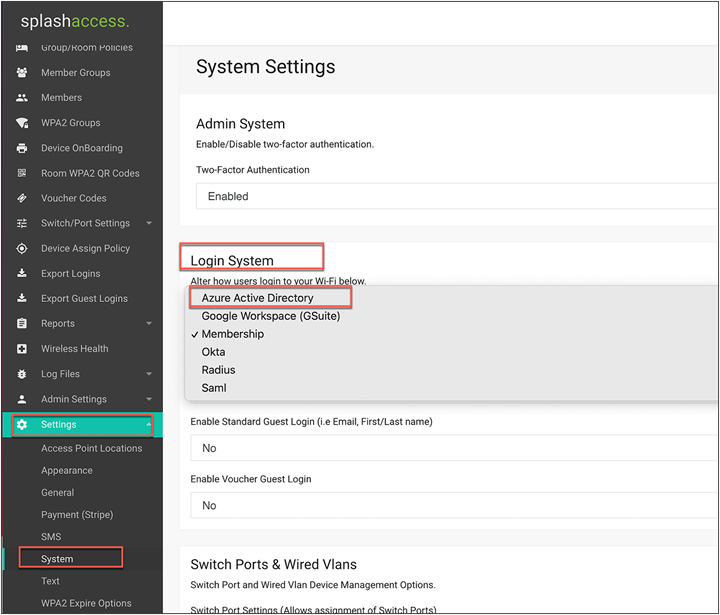Select Azure Active Directory option
720x615 pixels.
[x=257, y=298]
